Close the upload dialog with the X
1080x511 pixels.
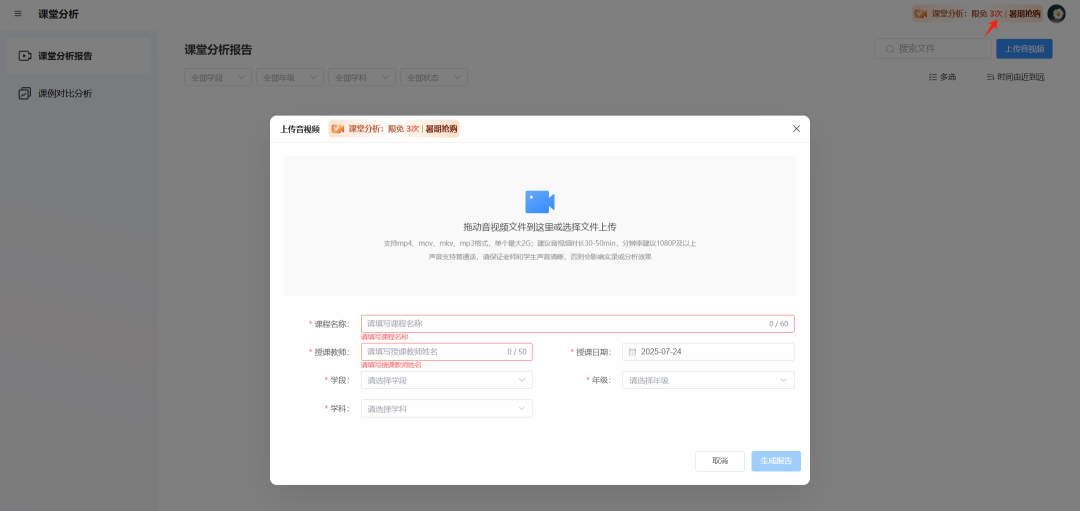click(x=796, y=129)
